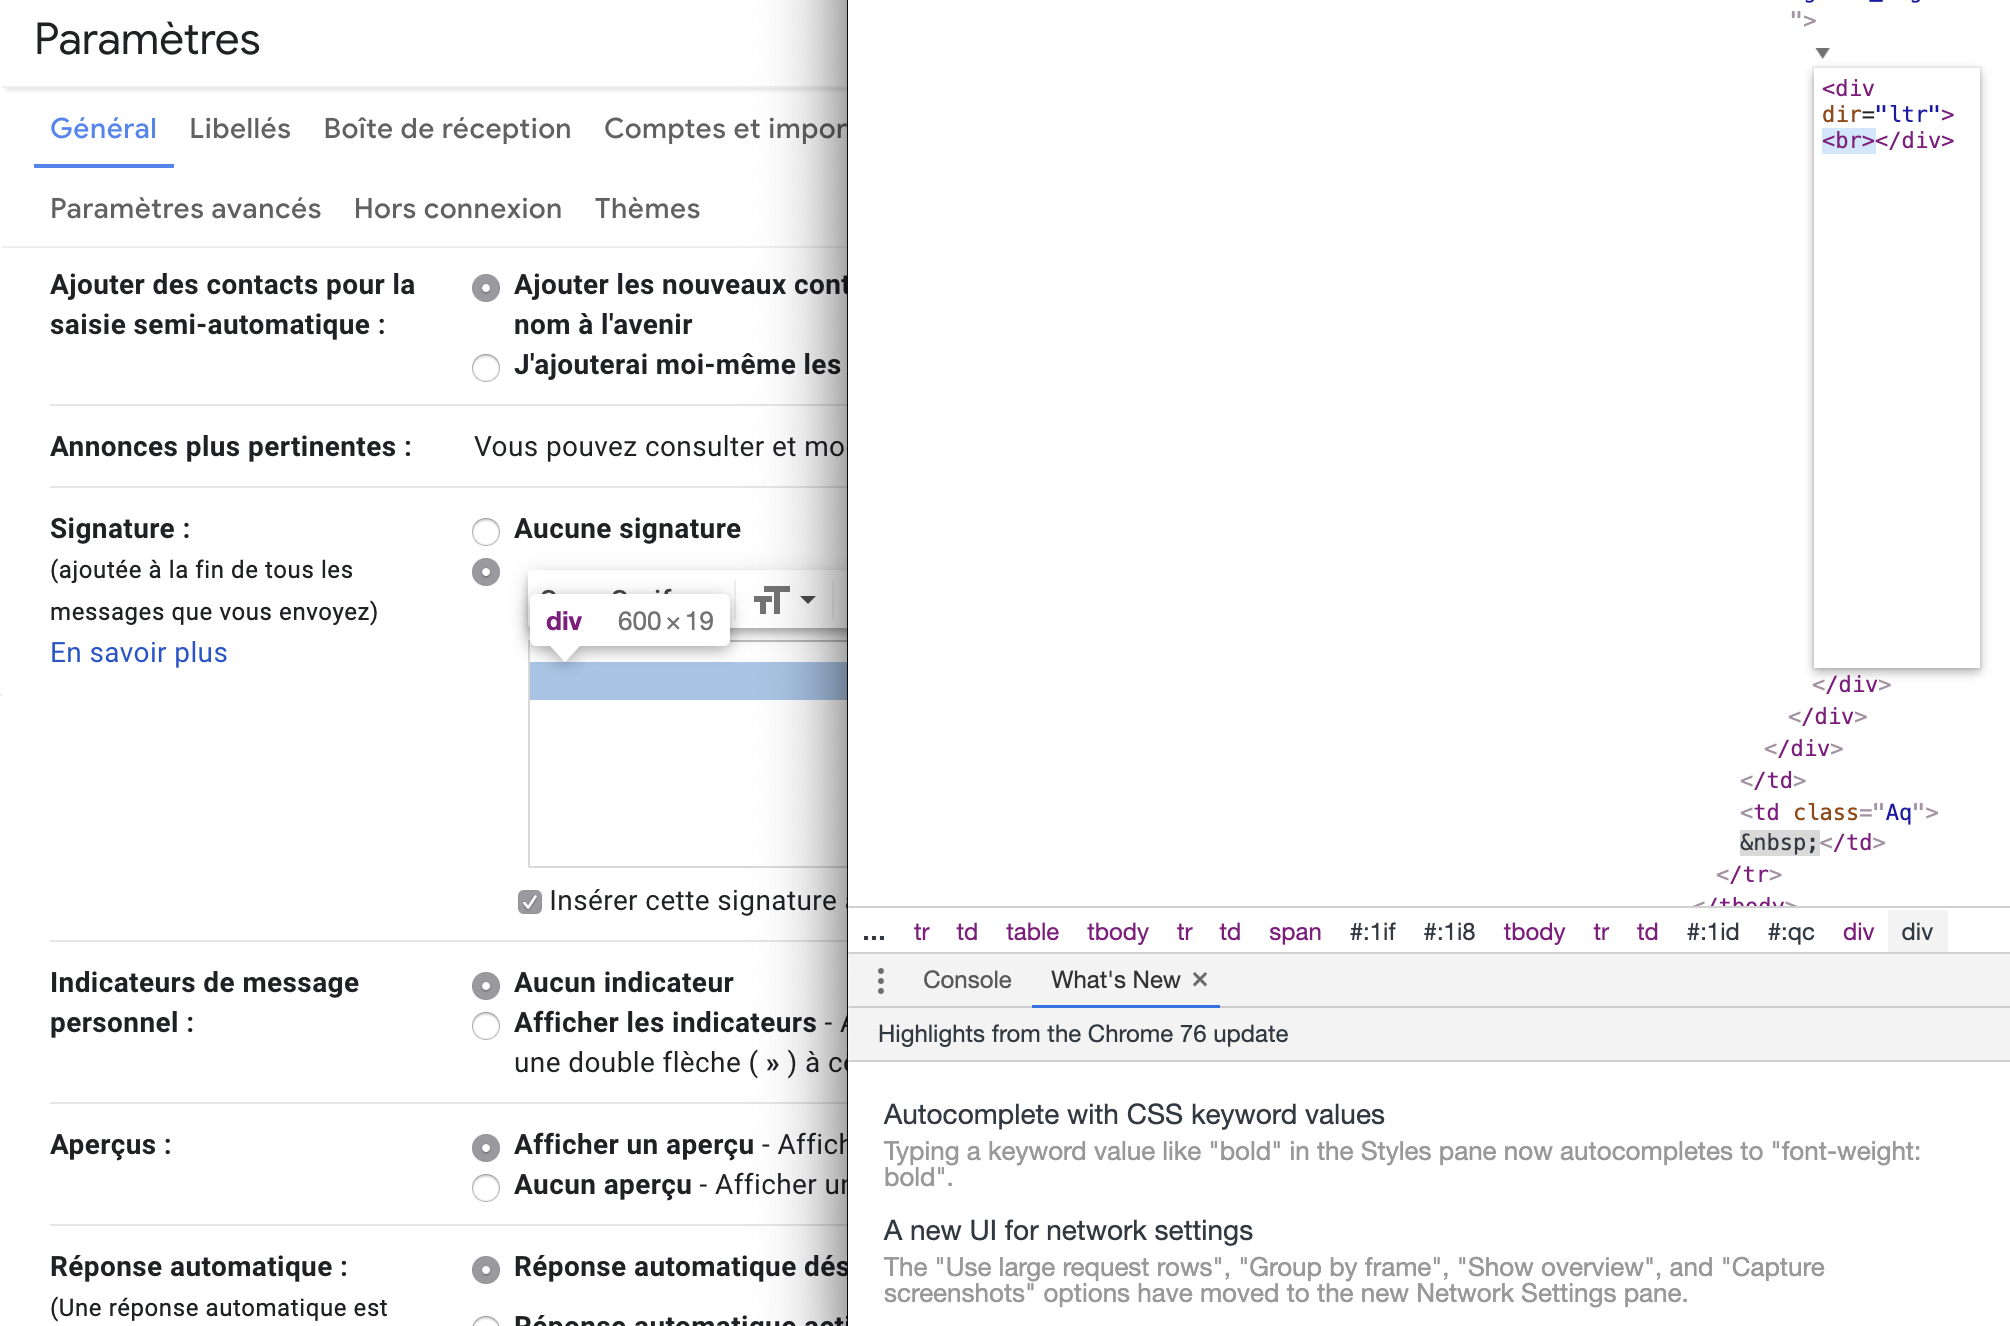This screenshot has width=2010, height=1326.
Task: Go to the Thèmes tab
Action: pyautogui.click(x=647, y=209)
